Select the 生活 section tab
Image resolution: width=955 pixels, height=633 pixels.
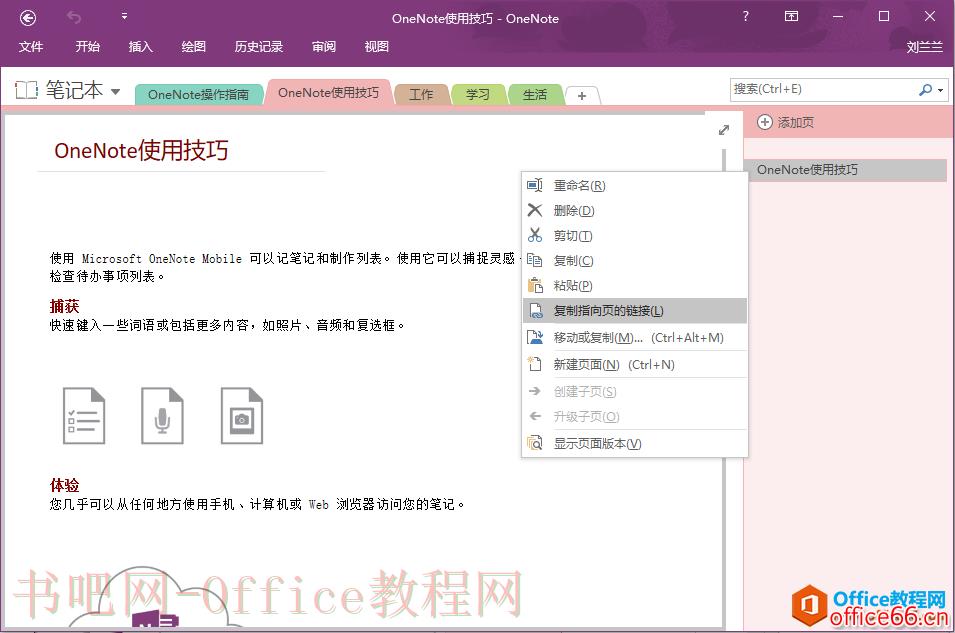tap(535, 94)
